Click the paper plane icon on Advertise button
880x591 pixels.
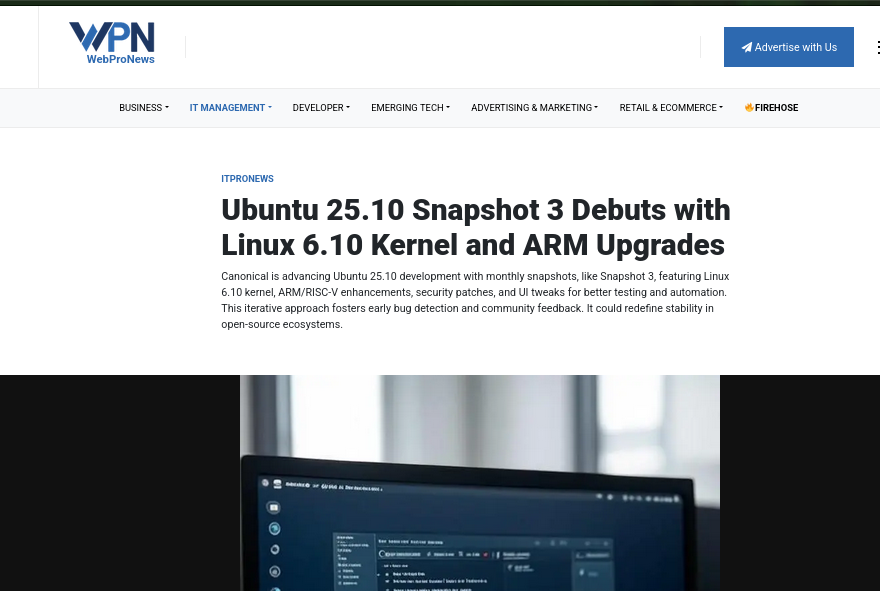point(746,47)
